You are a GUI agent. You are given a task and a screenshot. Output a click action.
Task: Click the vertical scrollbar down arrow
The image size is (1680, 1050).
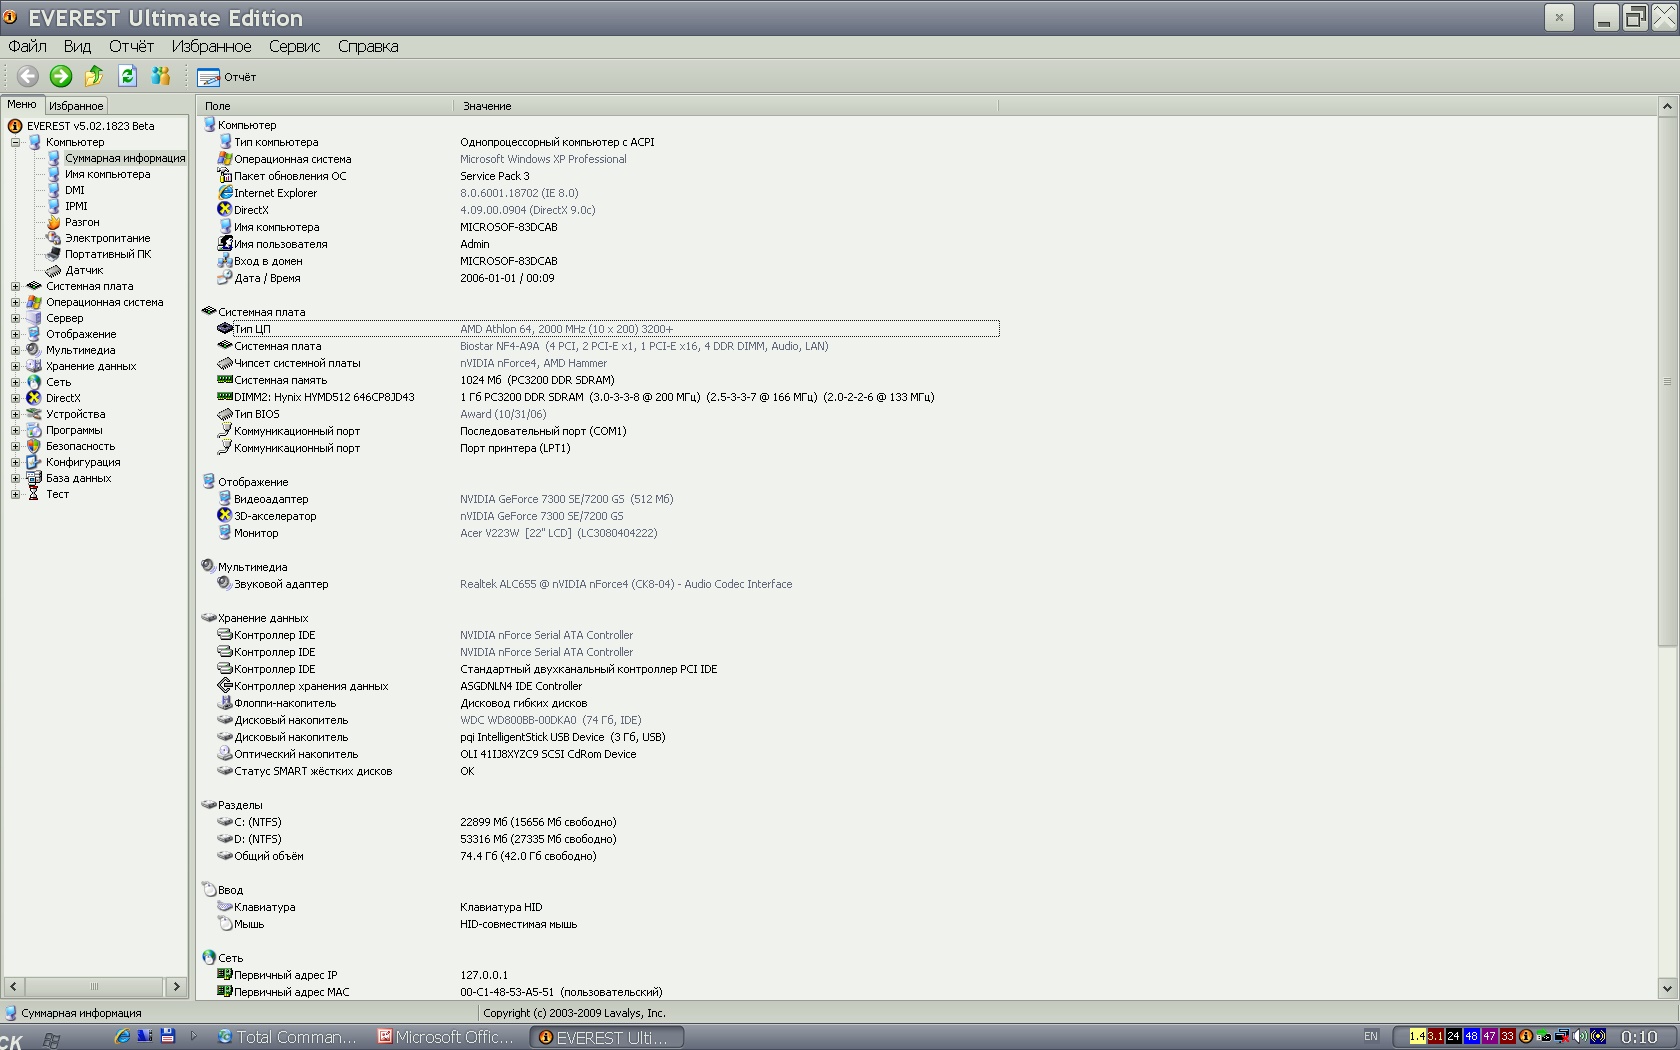[1666, 988]
